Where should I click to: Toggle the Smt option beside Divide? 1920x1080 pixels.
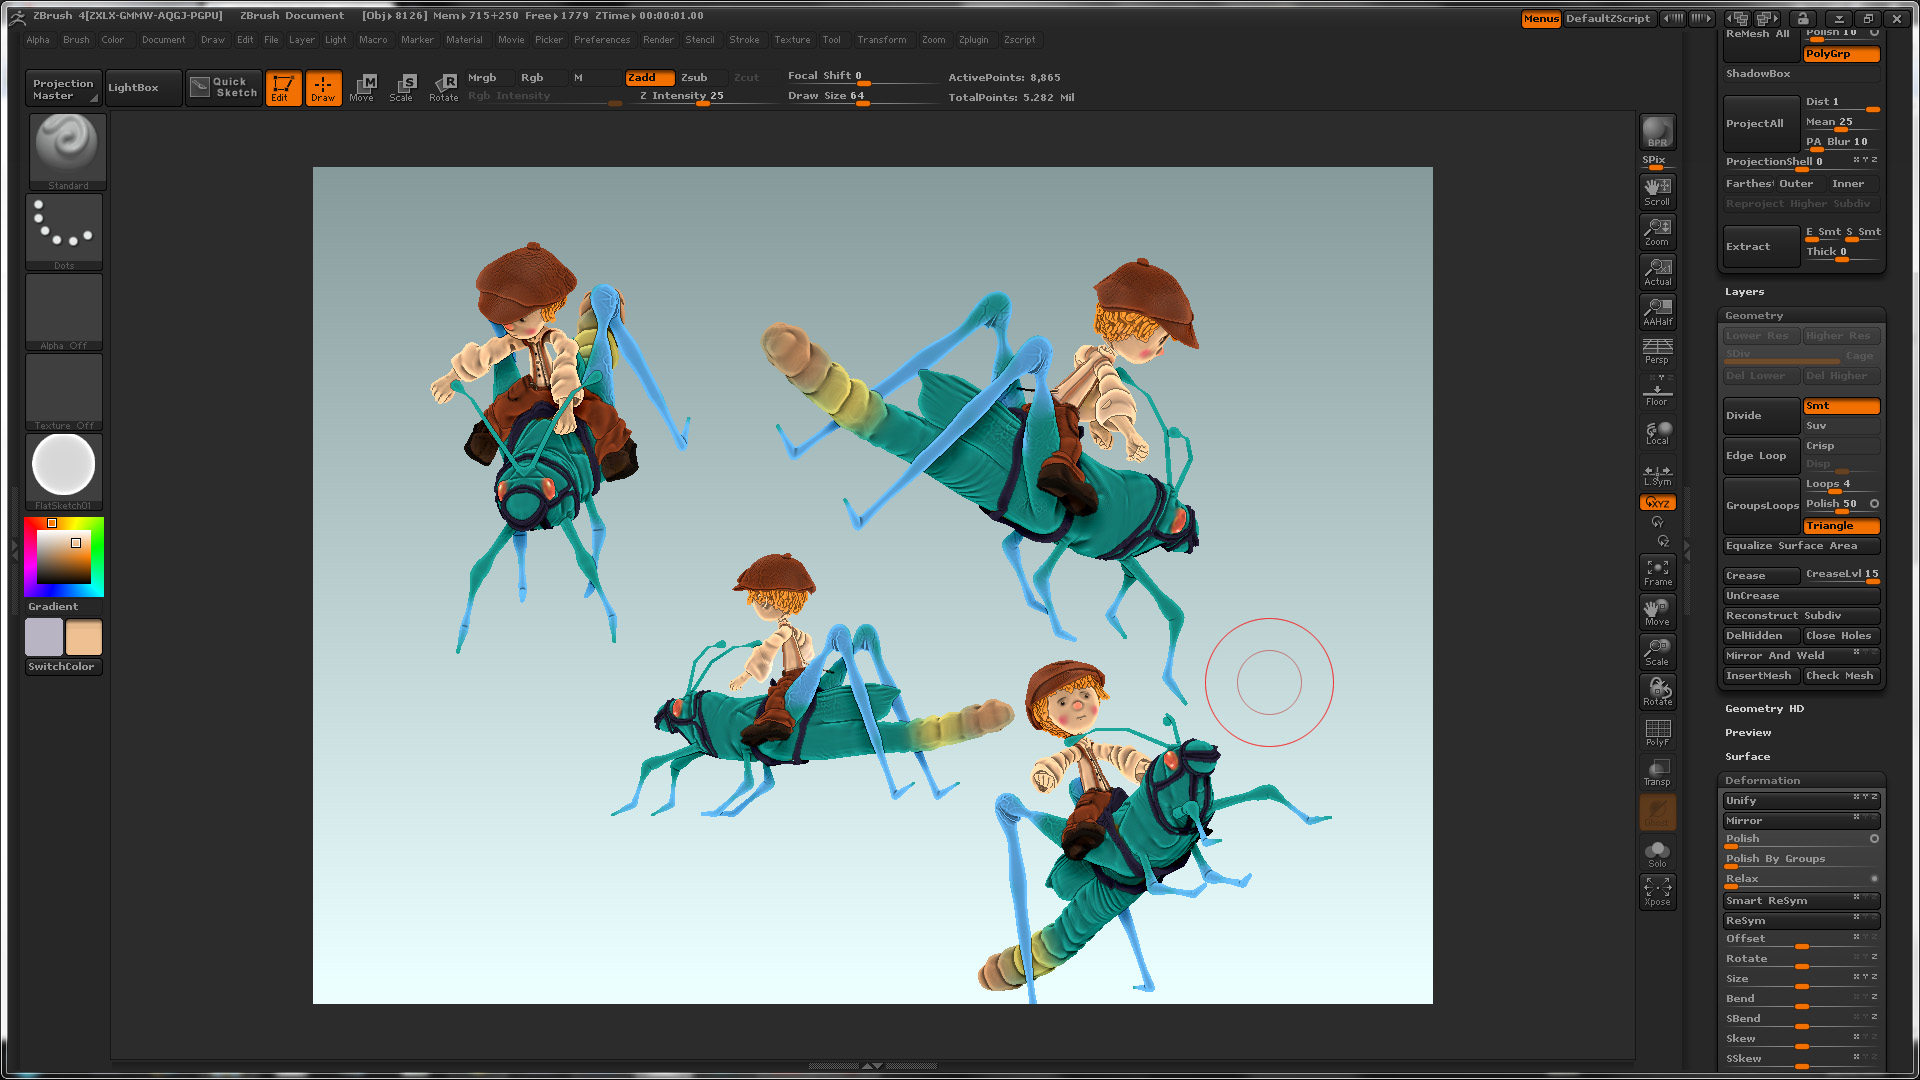pos(1840,406)
